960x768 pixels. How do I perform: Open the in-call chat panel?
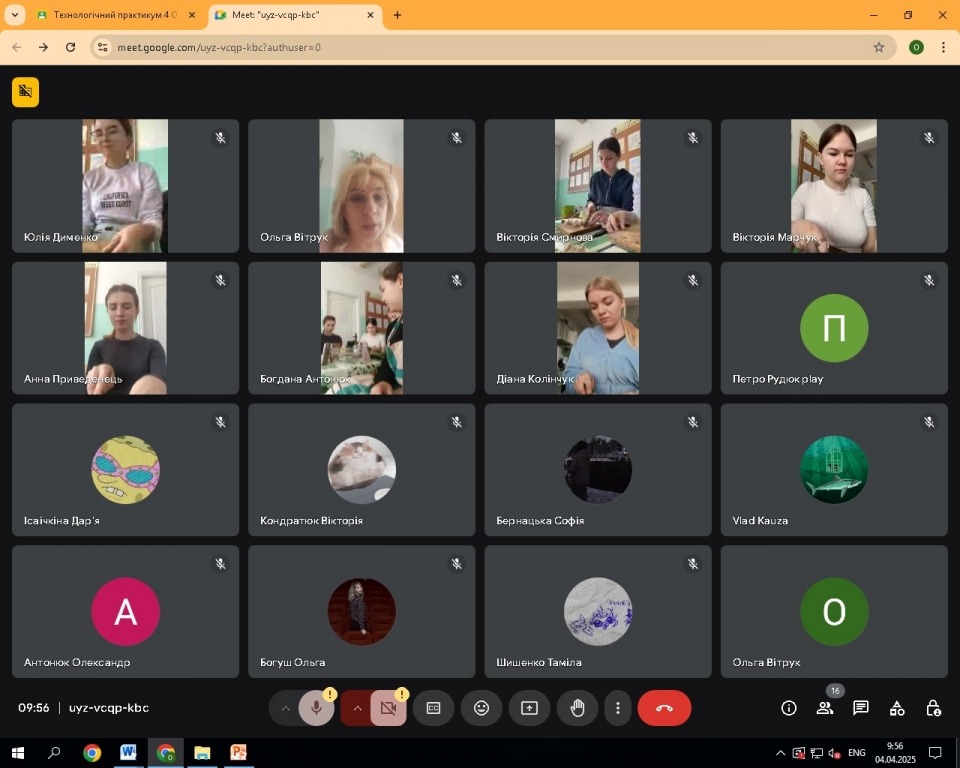pyautogui.click(x=861, y=708)
